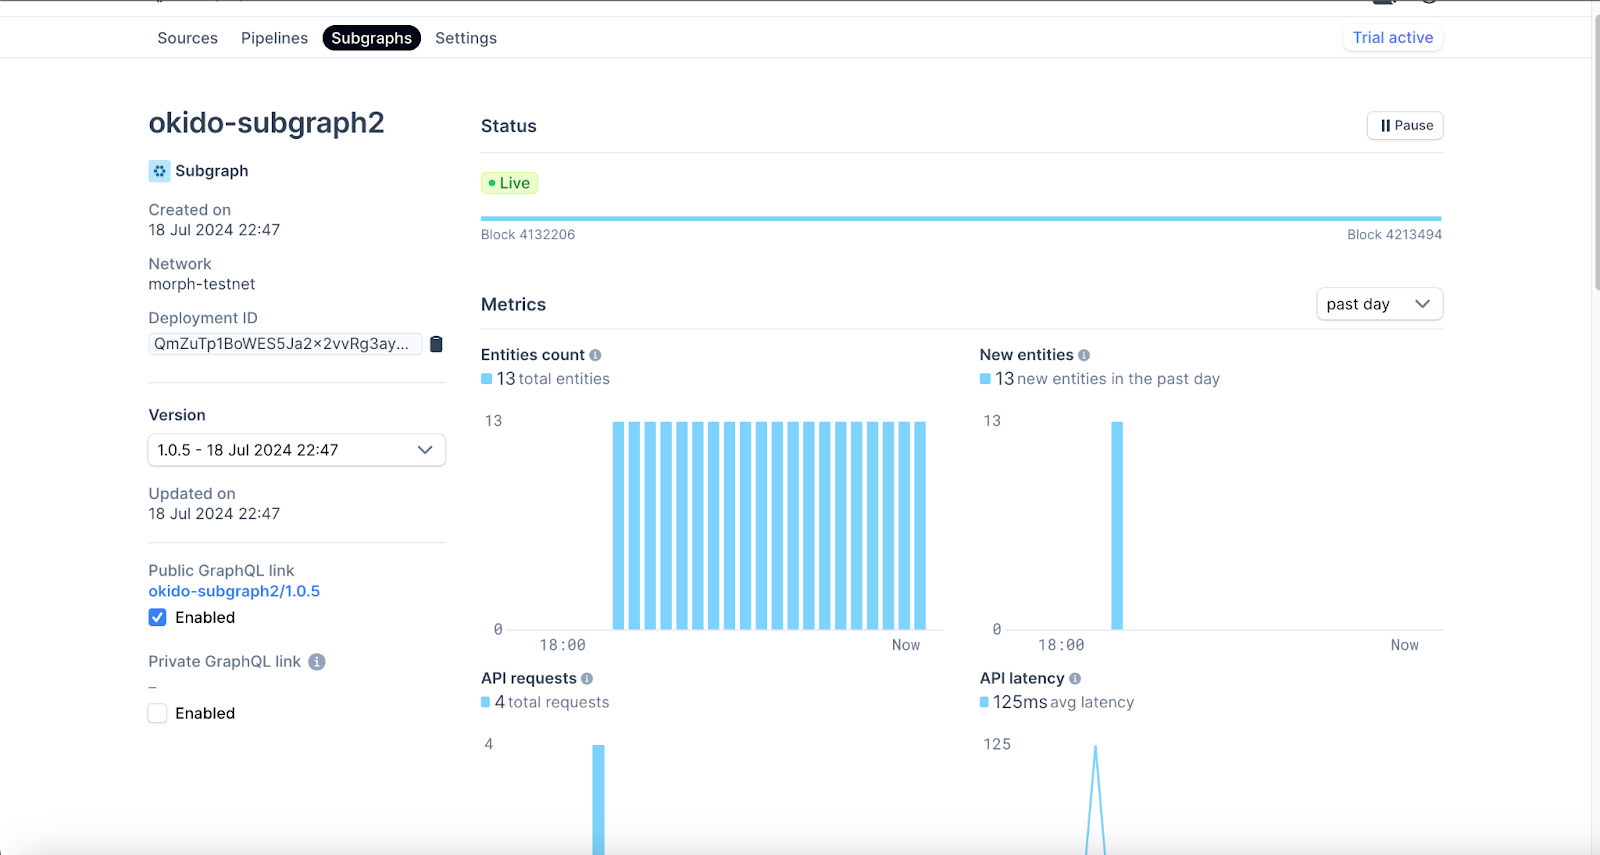Open the Pipelines tab
The width and height of the screenshot is (1600, 855).
click(274, 38)
